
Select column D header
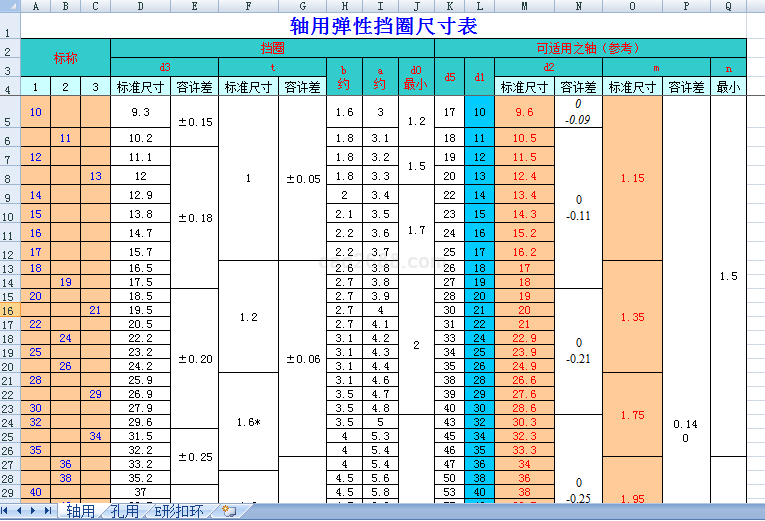pos(140,6)
